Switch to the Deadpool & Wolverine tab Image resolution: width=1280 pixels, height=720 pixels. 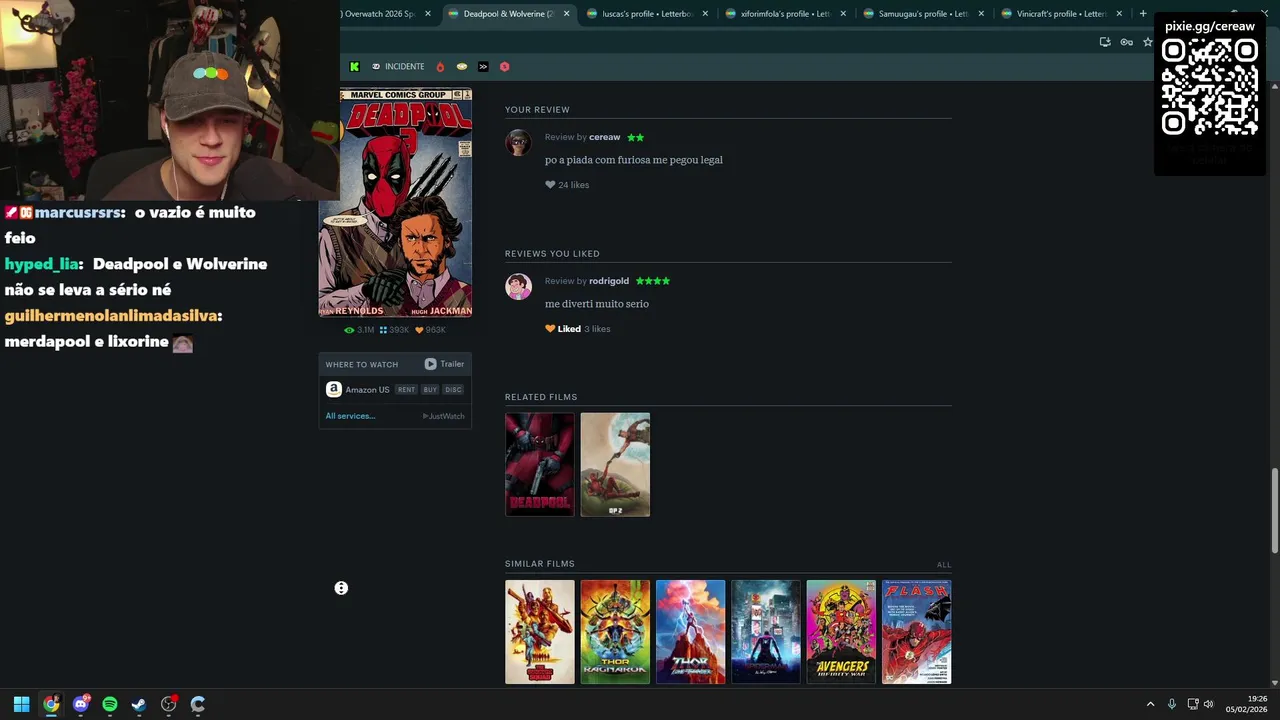tap(508, 14)
